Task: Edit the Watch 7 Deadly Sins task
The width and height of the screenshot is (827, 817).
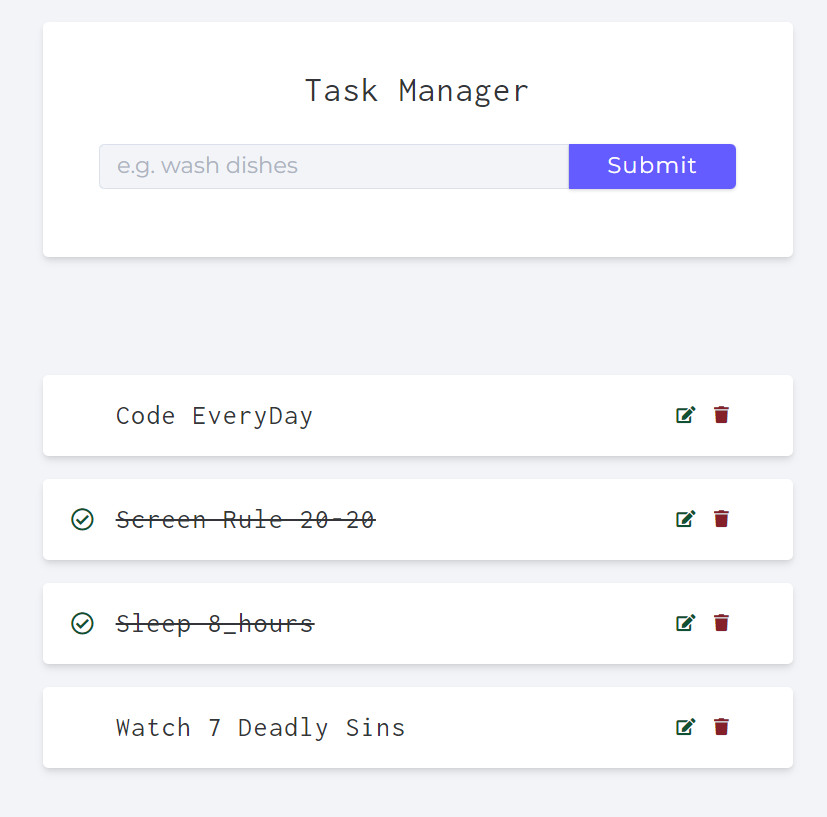Action: pyautogui.click(x=685, y=727)
